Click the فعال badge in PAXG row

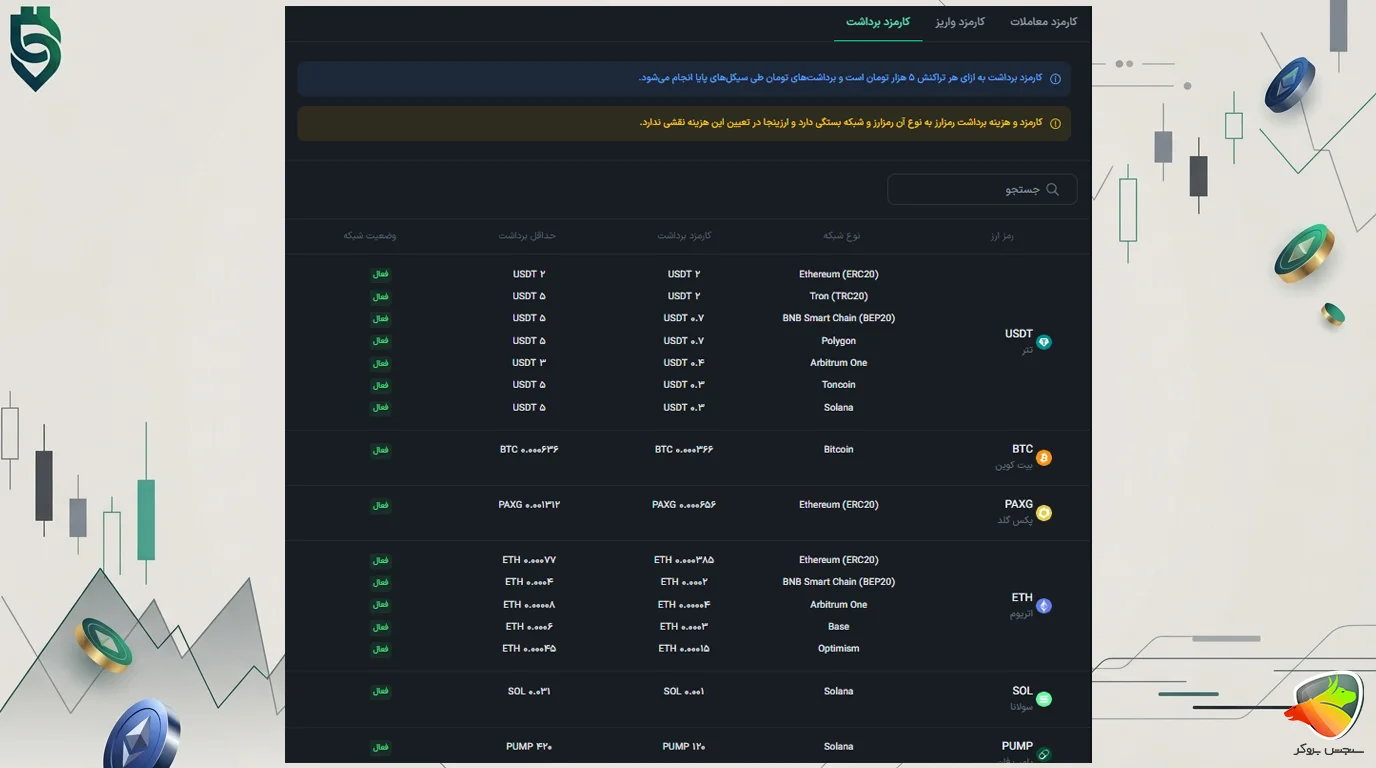(x=381, y=505)
